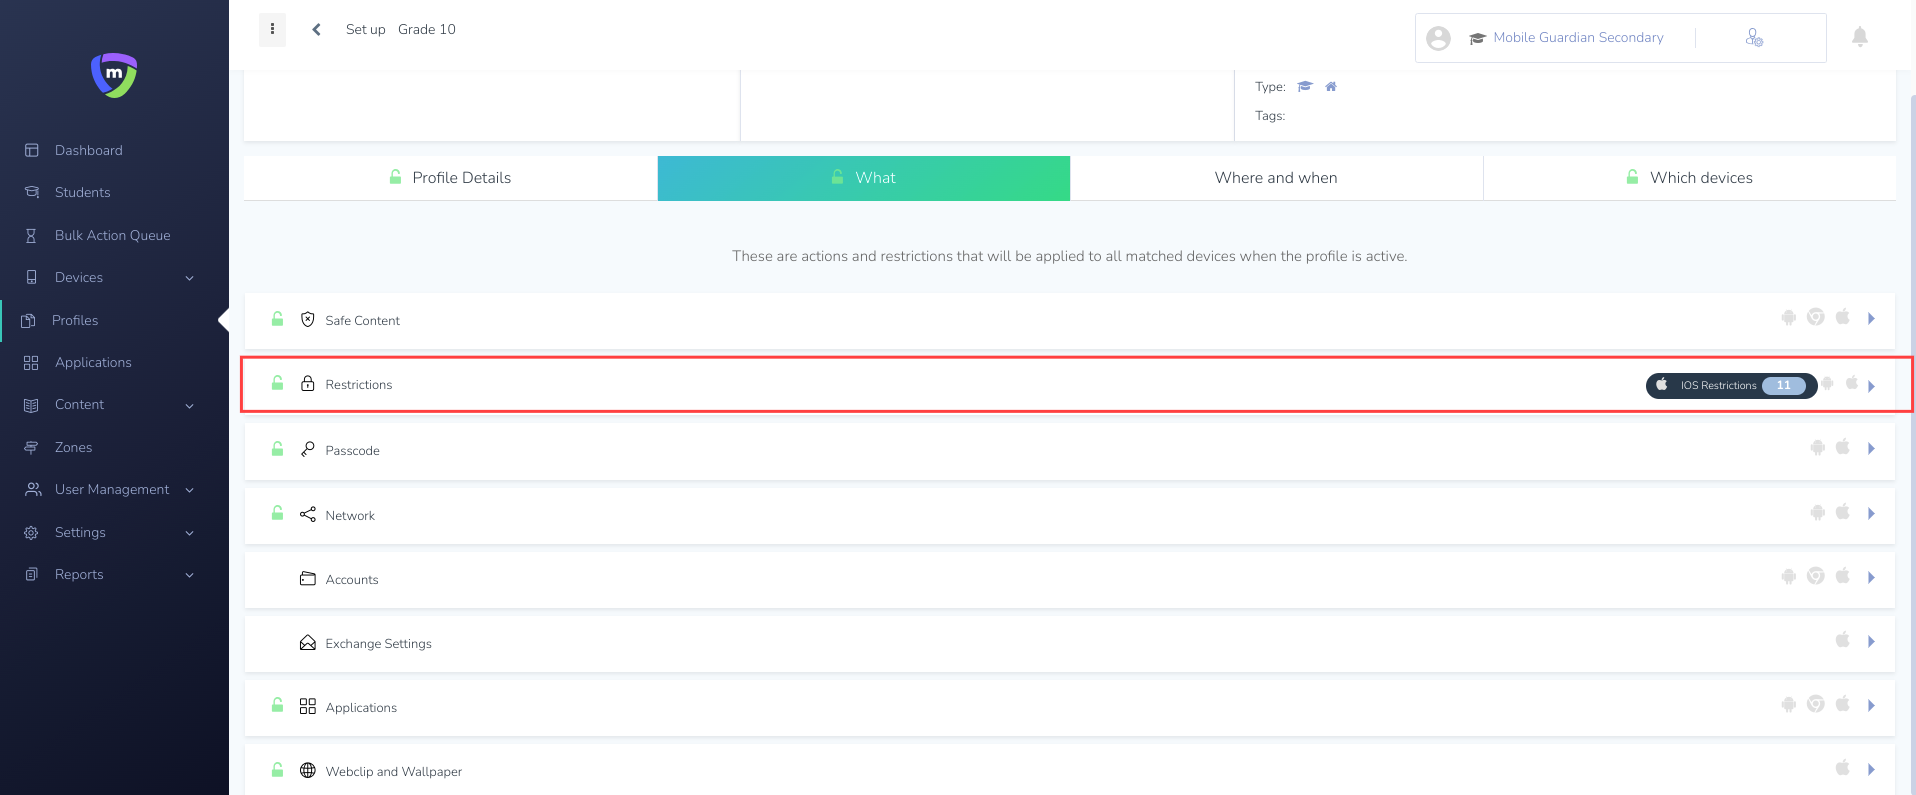Toggle the green lock on Network
Image resolution: width=1916 pixels, height=795 pixels.
coord(277,513)
